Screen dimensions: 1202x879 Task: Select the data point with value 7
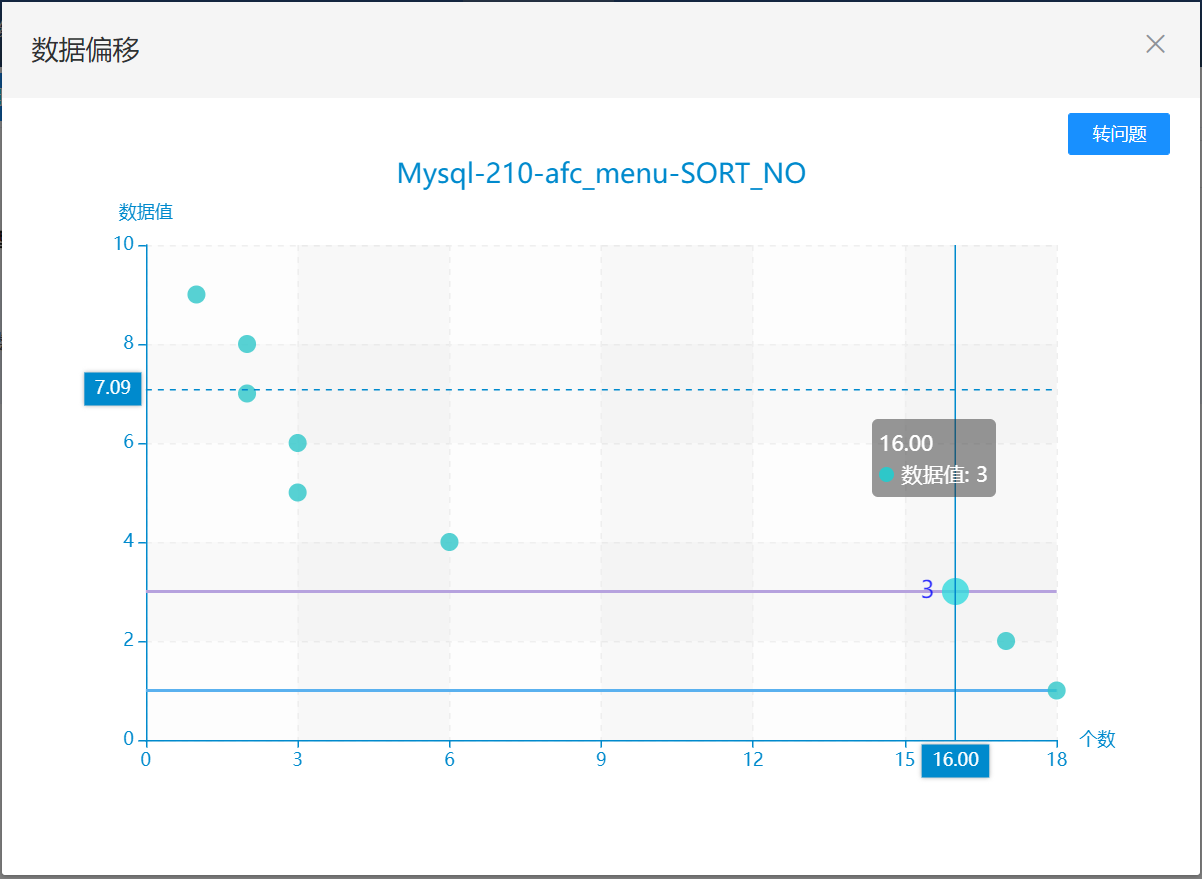(x=247, y=393)
